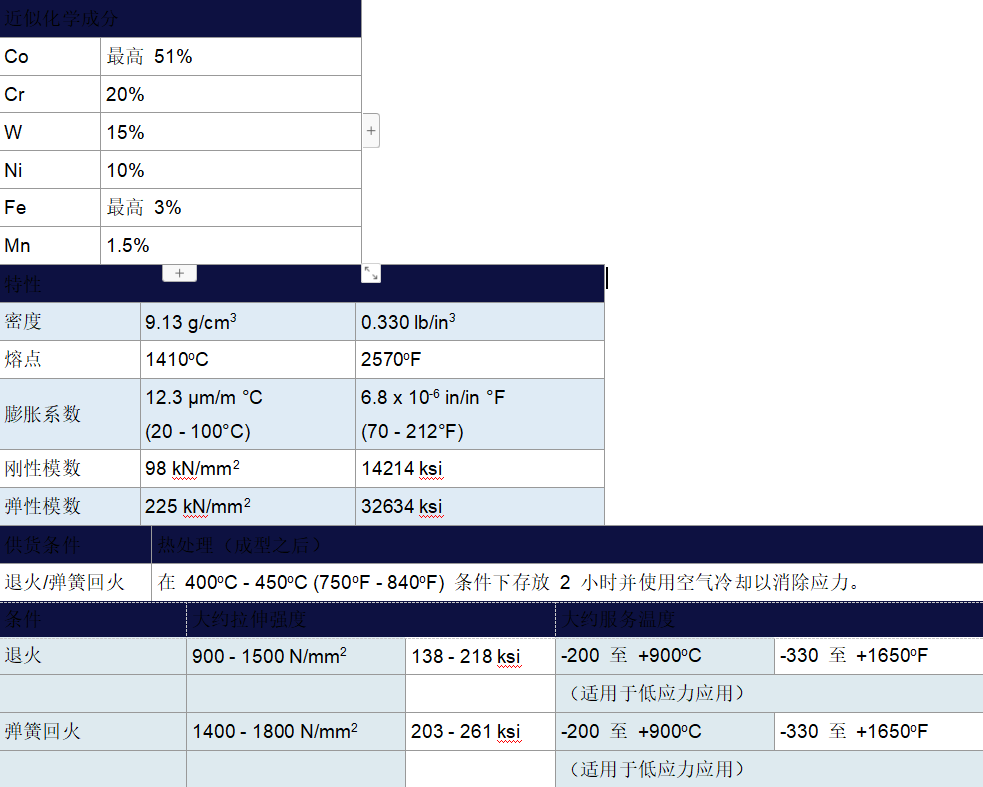Select the 900 - 1500 N/mm² tensile cell
983x787 pixels.
point(295,657)
